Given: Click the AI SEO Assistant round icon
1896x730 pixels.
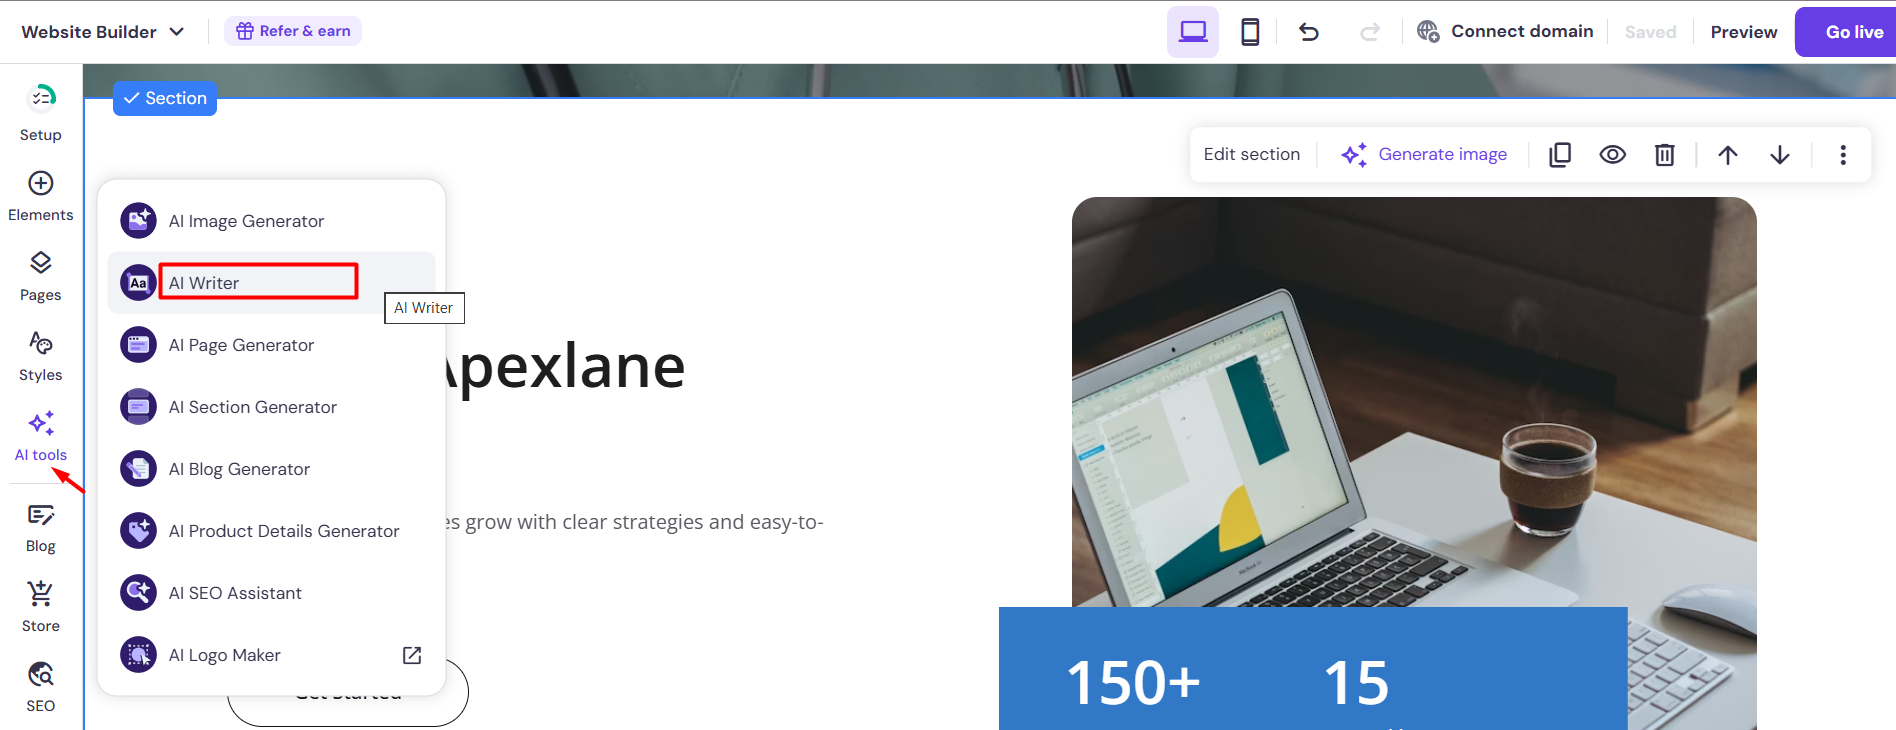Looking at the screenshot, I should click(138, 593).
